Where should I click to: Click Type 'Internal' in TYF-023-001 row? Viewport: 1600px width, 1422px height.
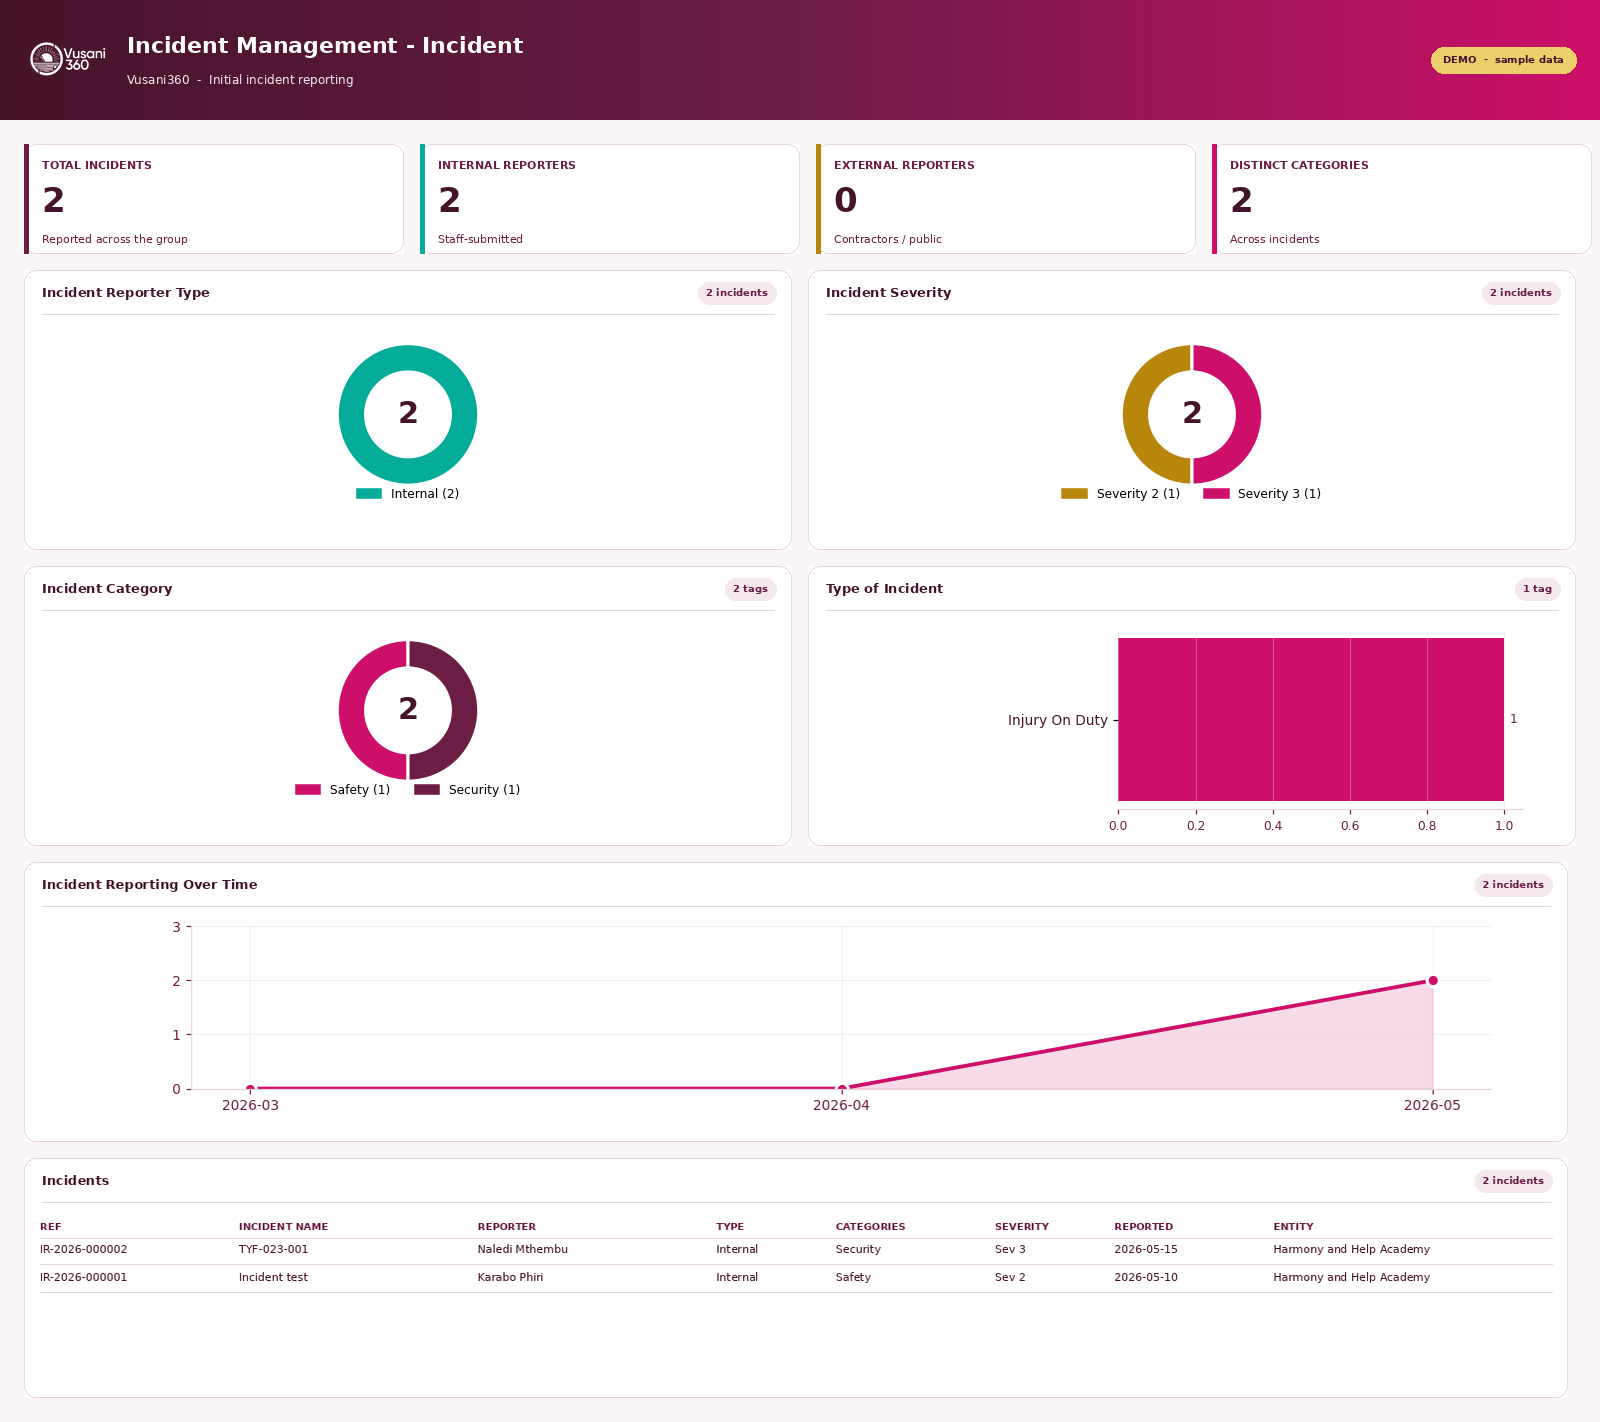click(737, 1249)
